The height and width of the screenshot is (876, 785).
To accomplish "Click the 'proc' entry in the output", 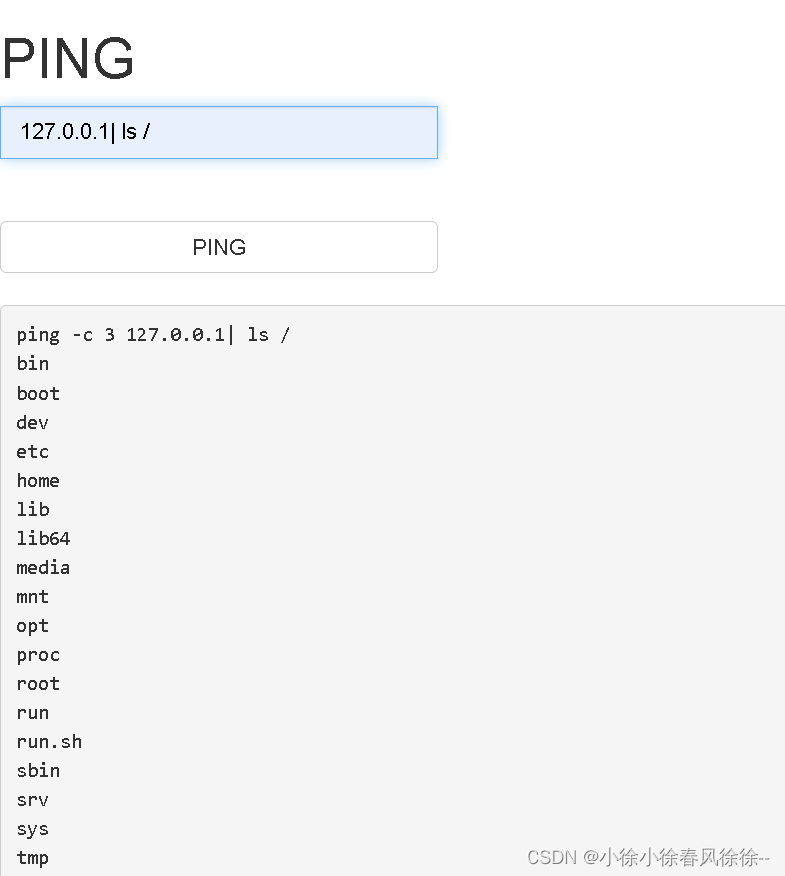I will [38, 654].
